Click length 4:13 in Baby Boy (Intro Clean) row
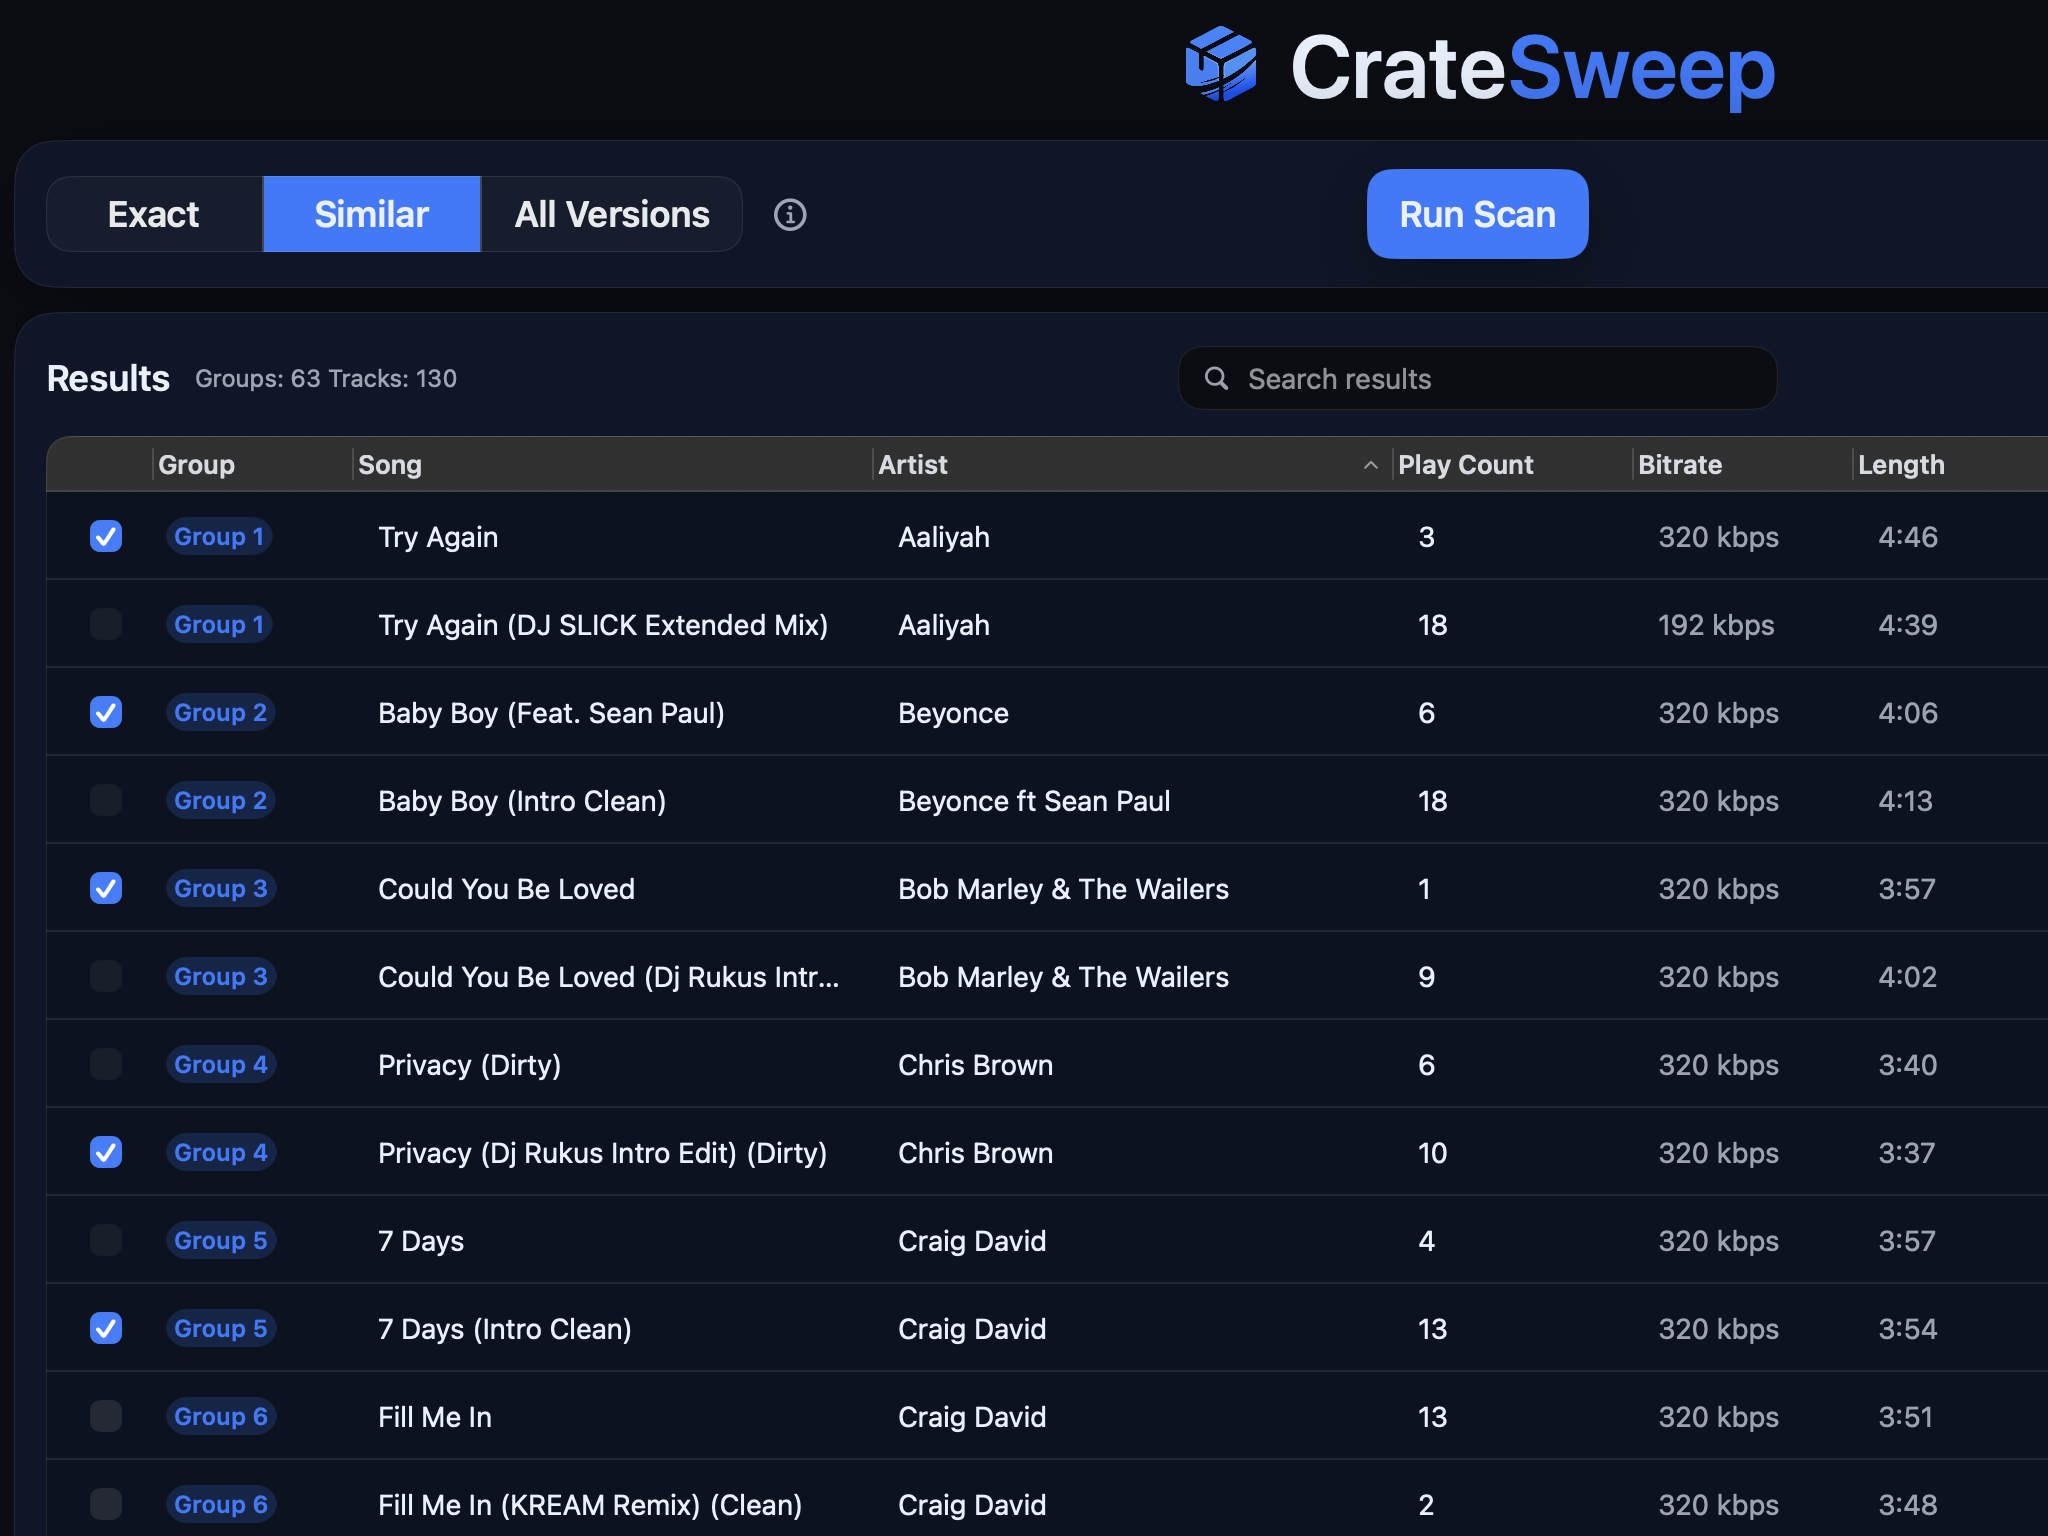The height and width of the screenshot is (1536, 2048). (1905, 801)
